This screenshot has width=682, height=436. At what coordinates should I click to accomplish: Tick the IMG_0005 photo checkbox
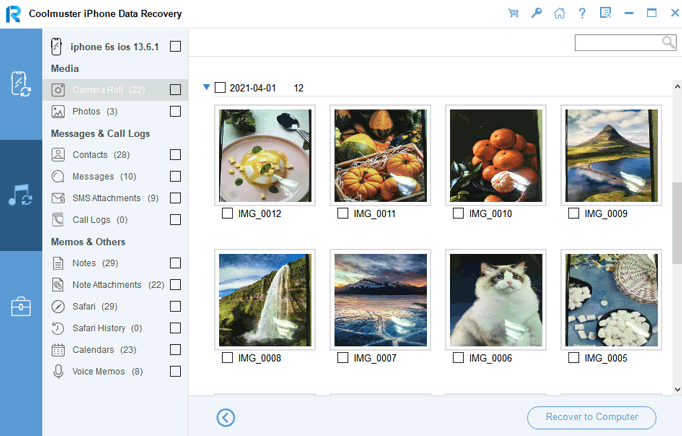[574, 358]
